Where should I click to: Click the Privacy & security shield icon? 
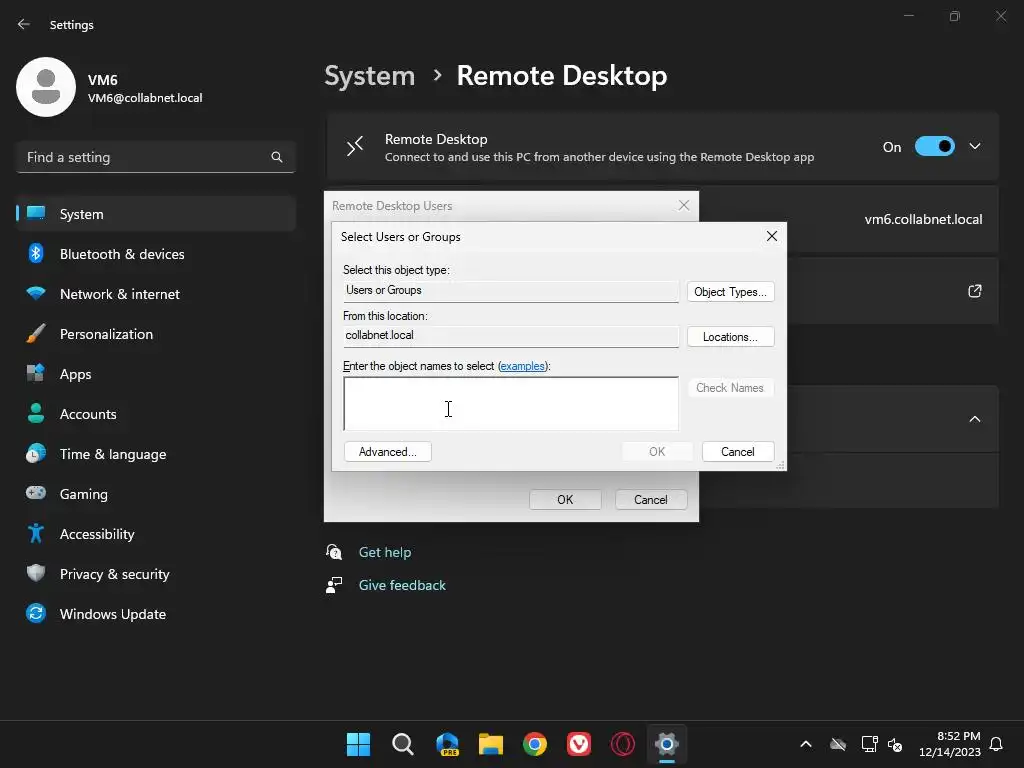coord(36,573)
